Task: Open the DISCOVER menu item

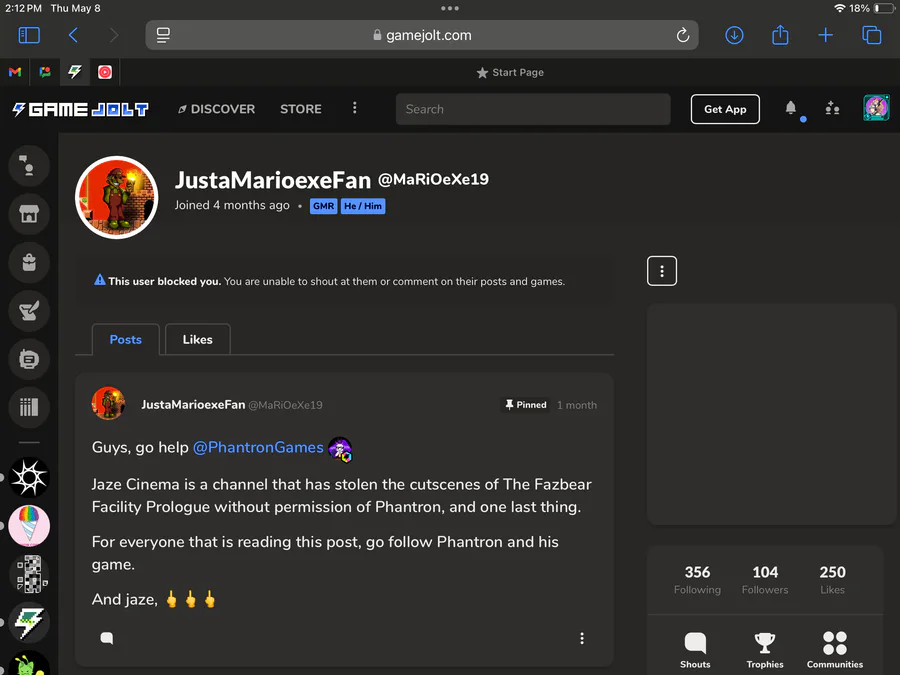Action: pyautogui.click(x=216, y=109)
